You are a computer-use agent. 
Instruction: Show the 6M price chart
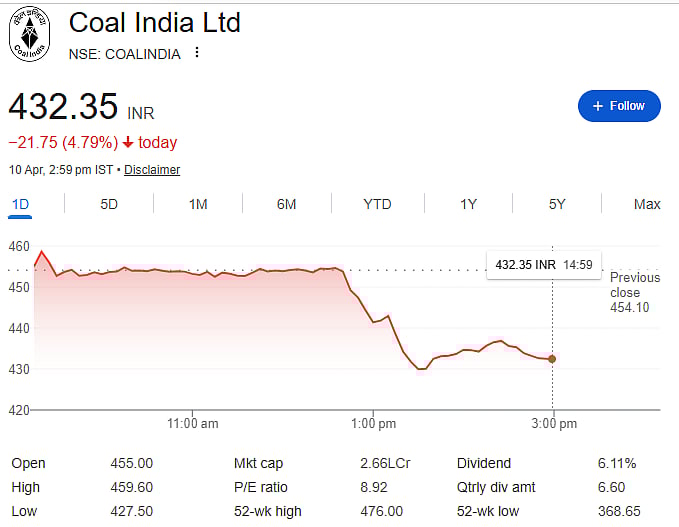287,204
